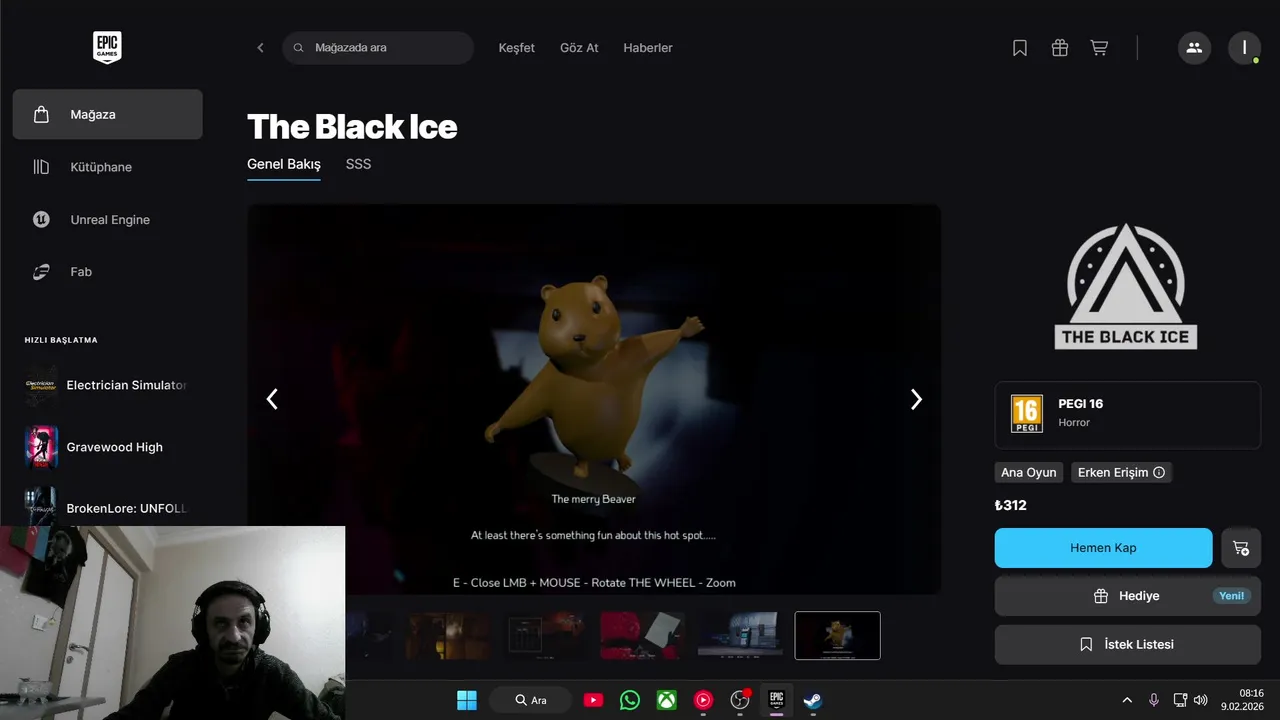Launch Electrician Simulator from quick launch
The image size is (1280, 720).
pyautogui.click(x=107, y=385)
